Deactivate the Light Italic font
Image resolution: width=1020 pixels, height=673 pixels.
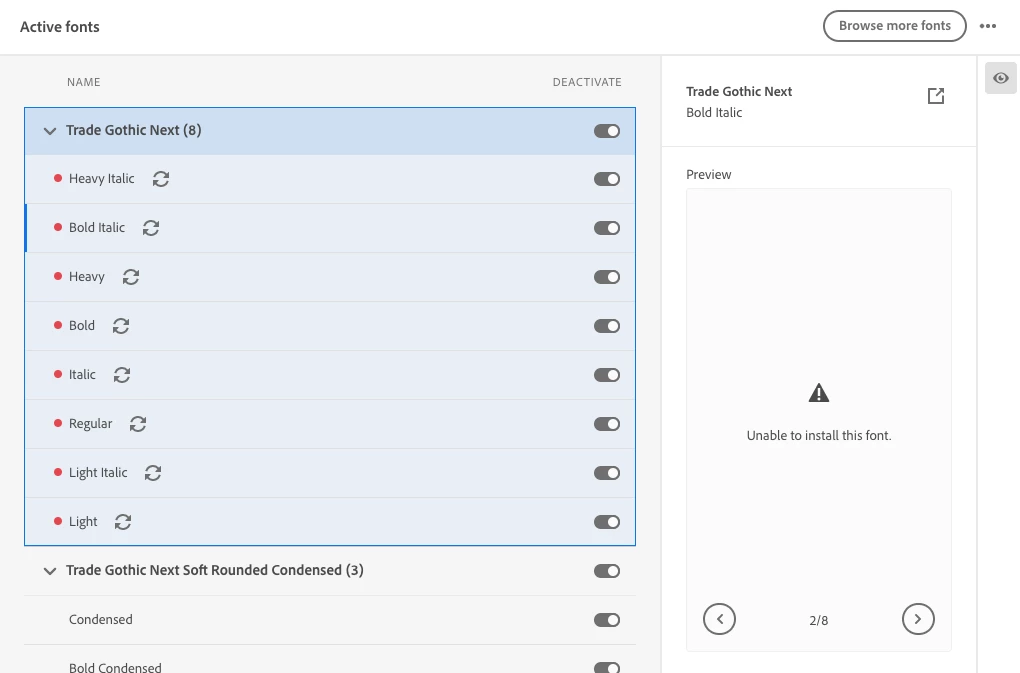[x=606, y=473]
